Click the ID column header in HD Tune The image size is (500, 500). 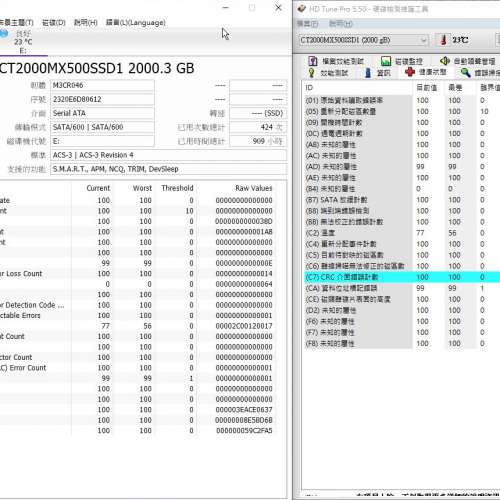pyautogui.click(x=309, y=88)
